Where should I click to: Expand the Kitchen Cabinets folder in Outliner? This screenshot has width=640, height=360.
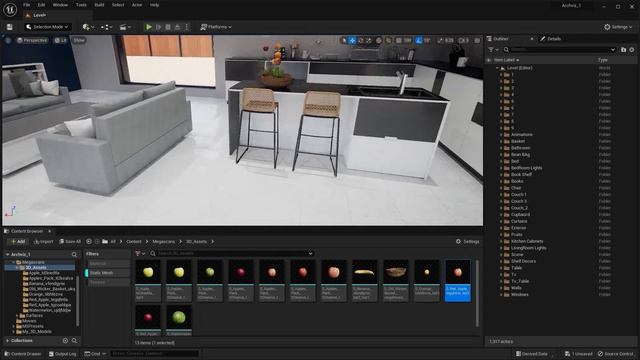point(501,241)
